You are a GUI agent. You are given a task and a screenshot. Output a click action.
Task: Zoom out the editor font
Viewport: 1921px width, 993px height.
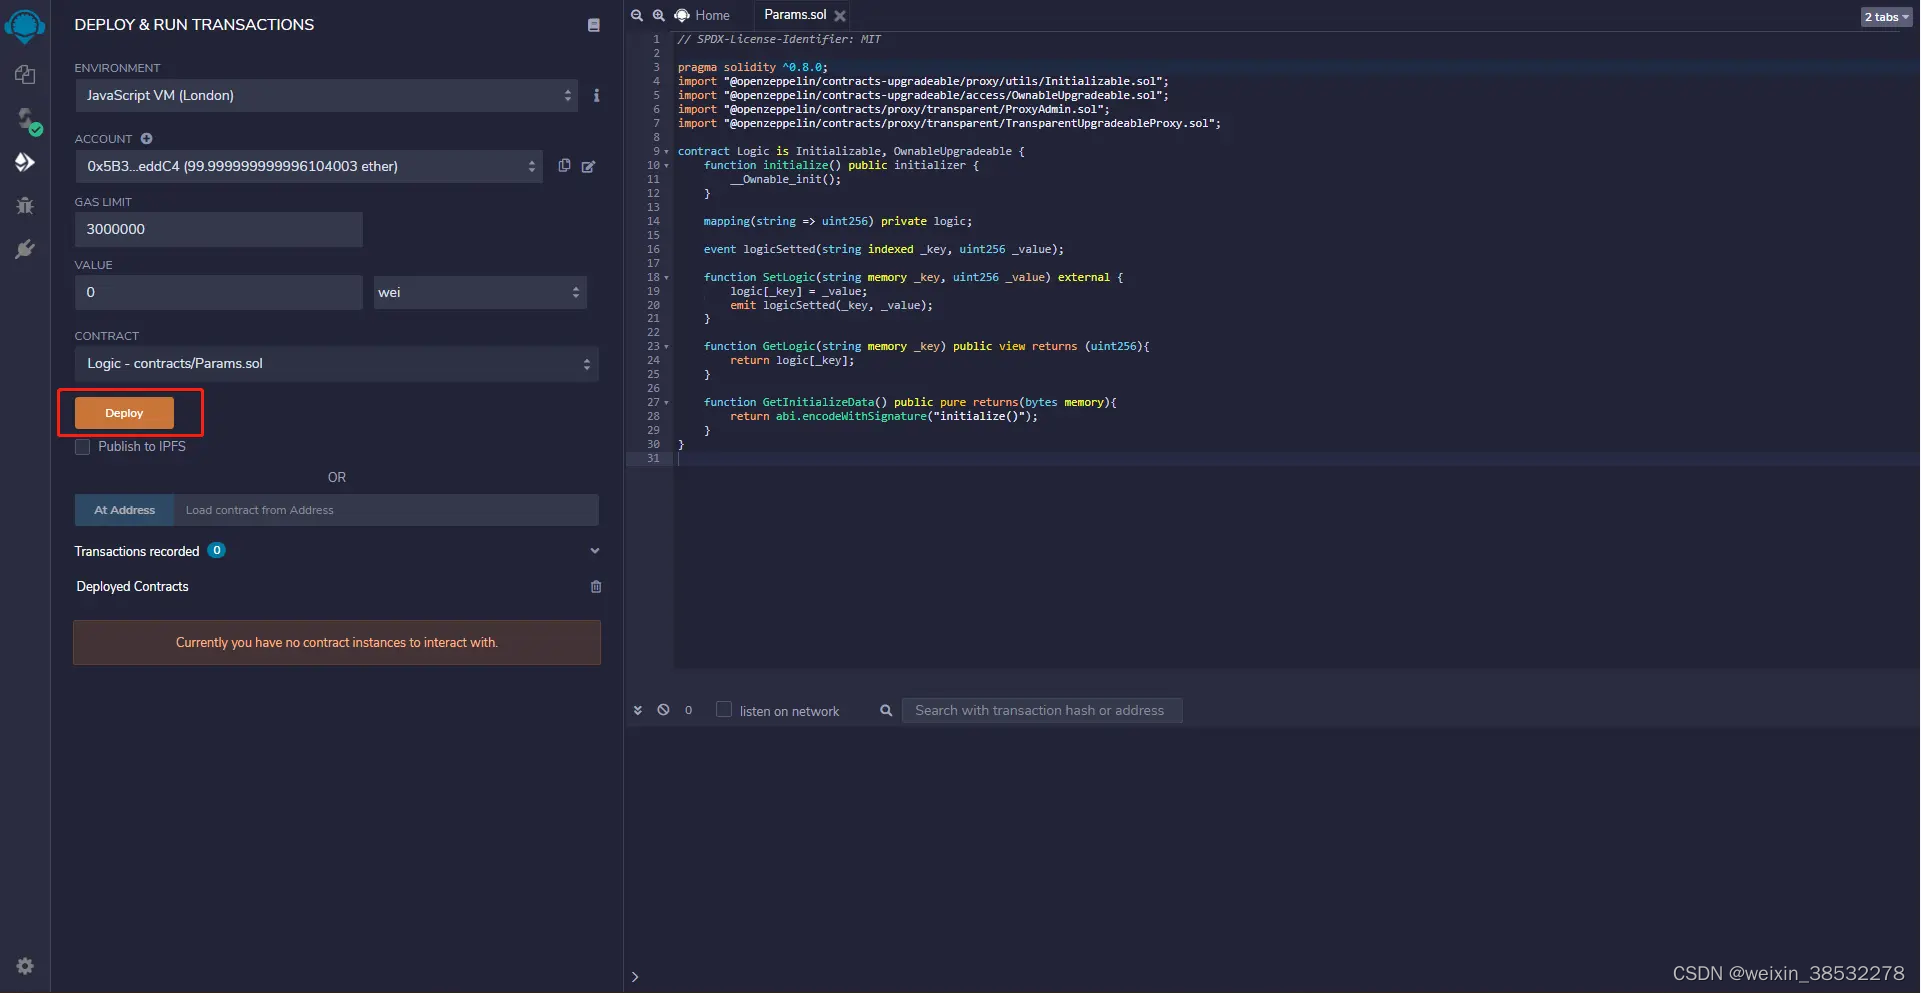point(637,15)
